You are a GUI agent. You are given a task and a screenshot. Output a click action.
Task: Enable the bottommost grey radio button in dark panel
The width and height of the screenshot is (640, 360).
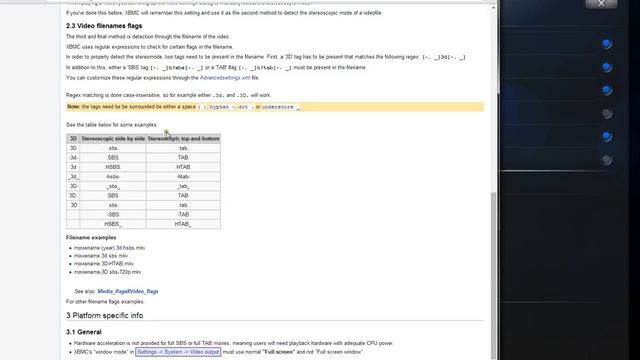pyautogui.click(x=606, y=160)
